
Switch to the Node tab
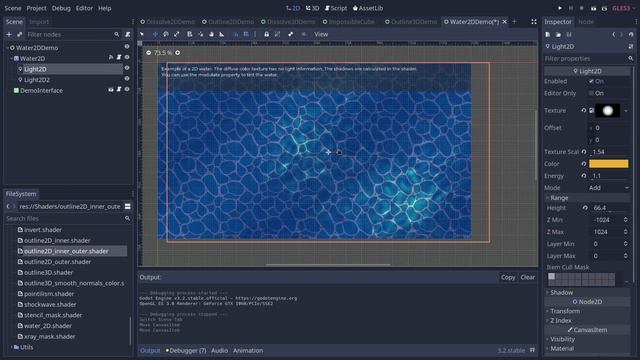pos(586,22)
